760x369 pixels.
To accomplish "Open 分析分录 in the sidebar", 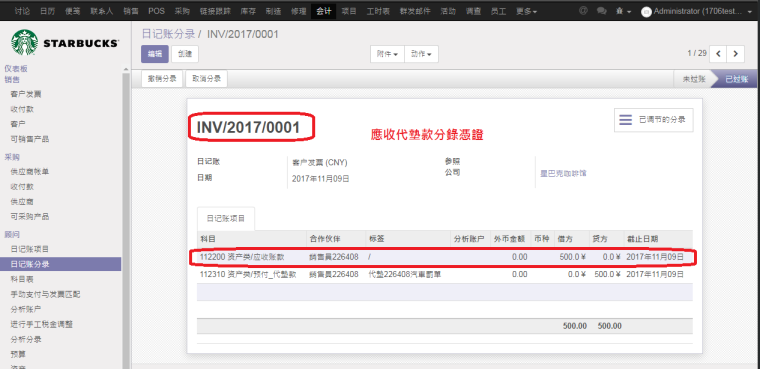I will 26,339.
